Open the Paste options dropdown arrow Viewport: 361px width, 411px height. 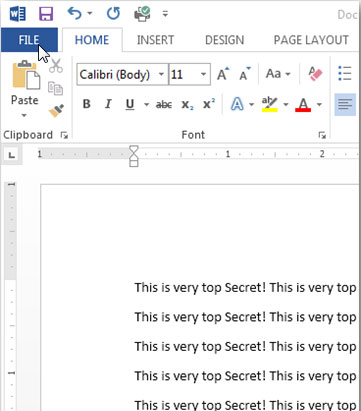pos(24,116)
